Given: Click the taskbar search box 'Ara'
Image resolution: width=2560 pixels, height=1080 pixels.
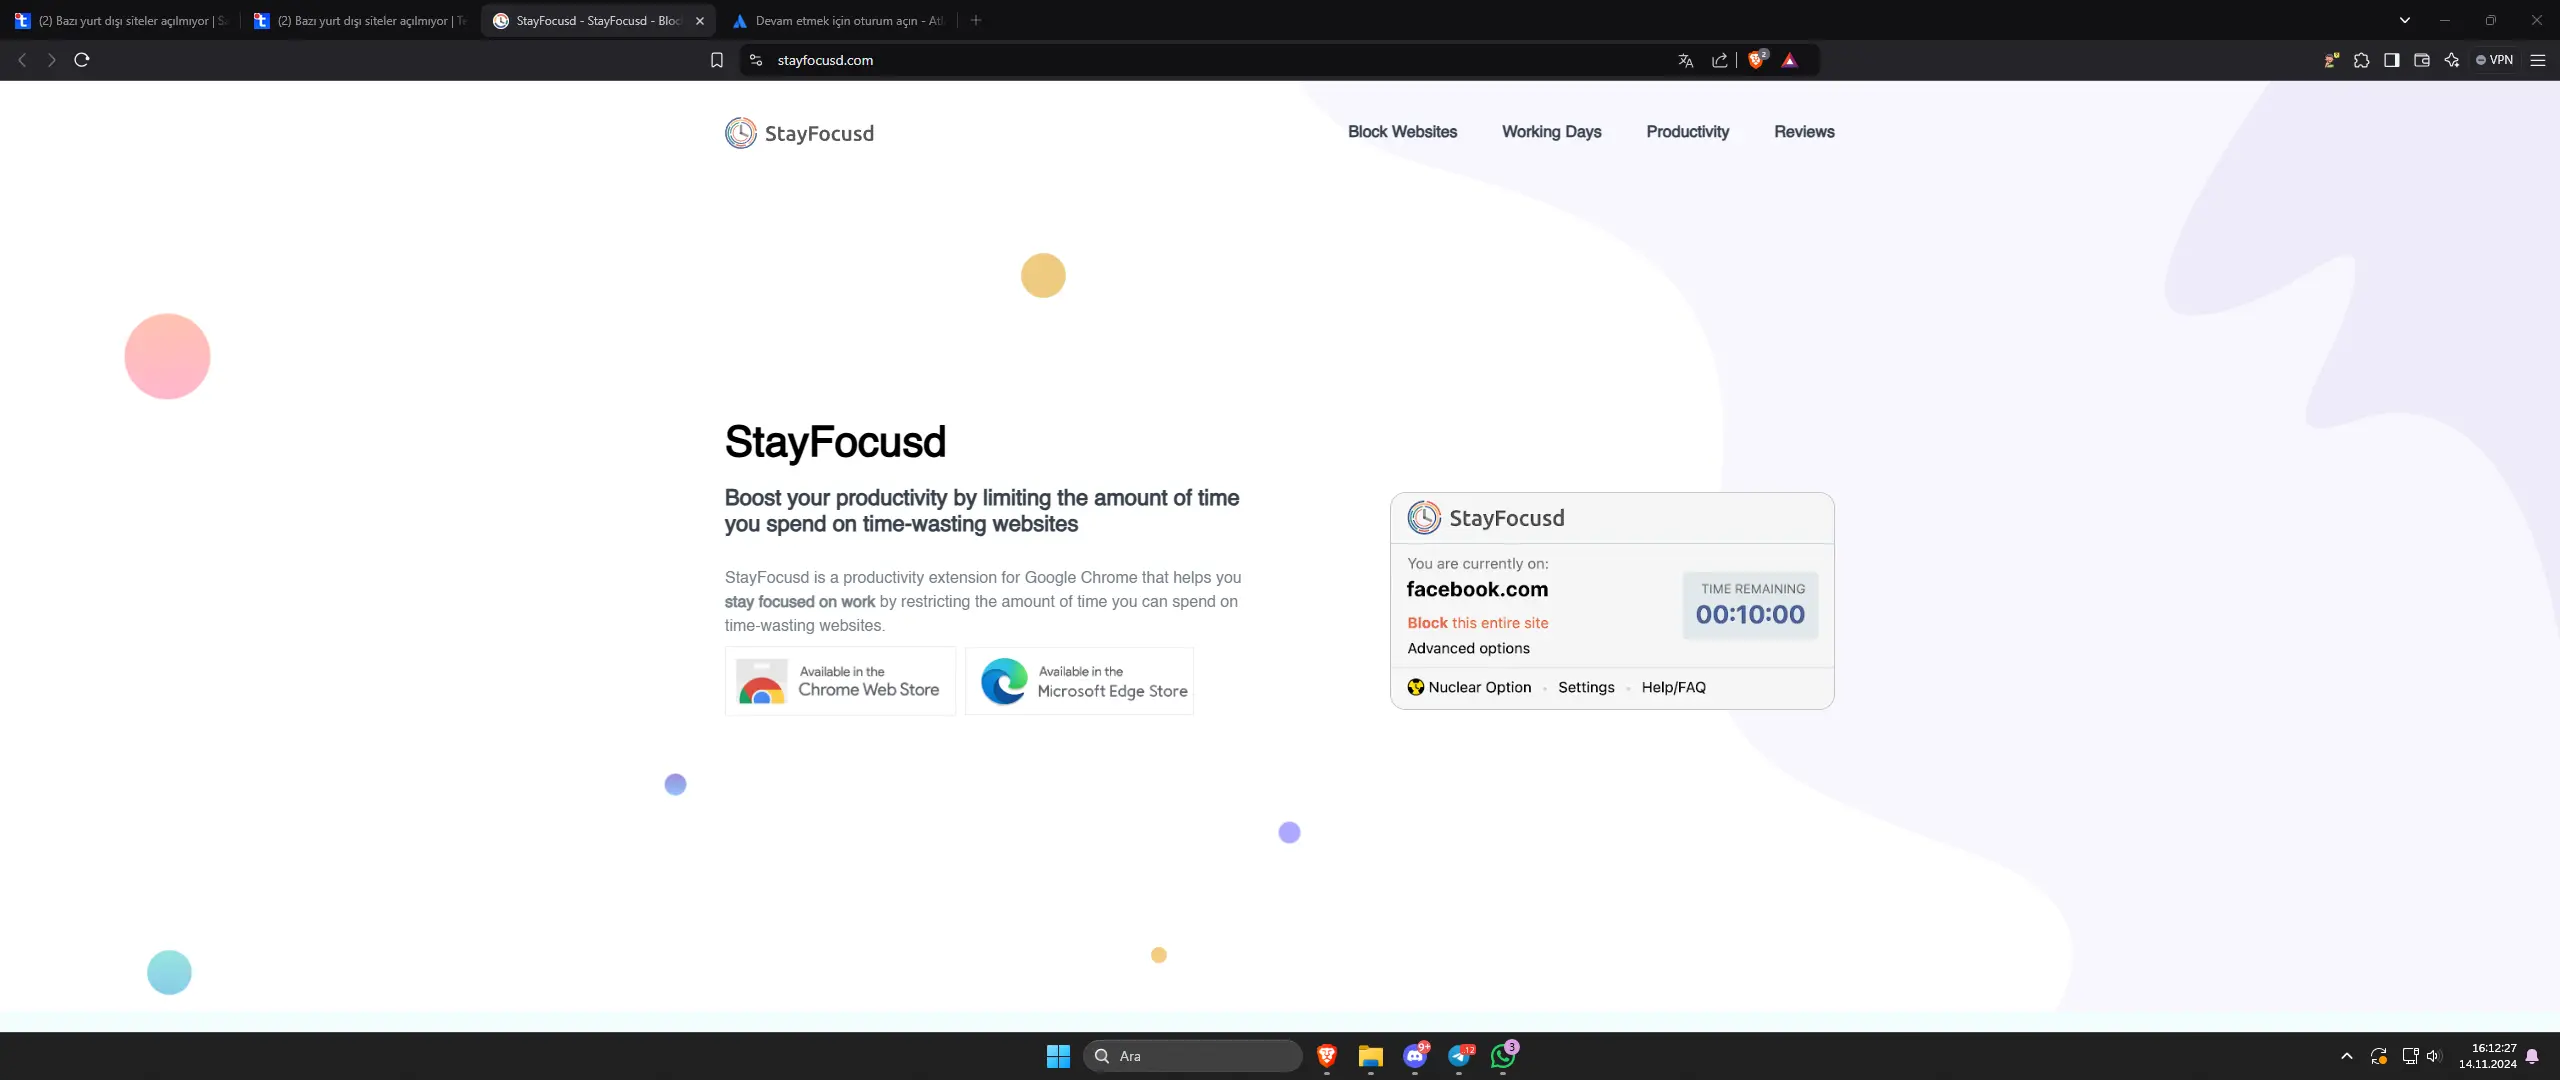Looking at the screenshot, I should pyautogui.click(x=1193, y=1056).
